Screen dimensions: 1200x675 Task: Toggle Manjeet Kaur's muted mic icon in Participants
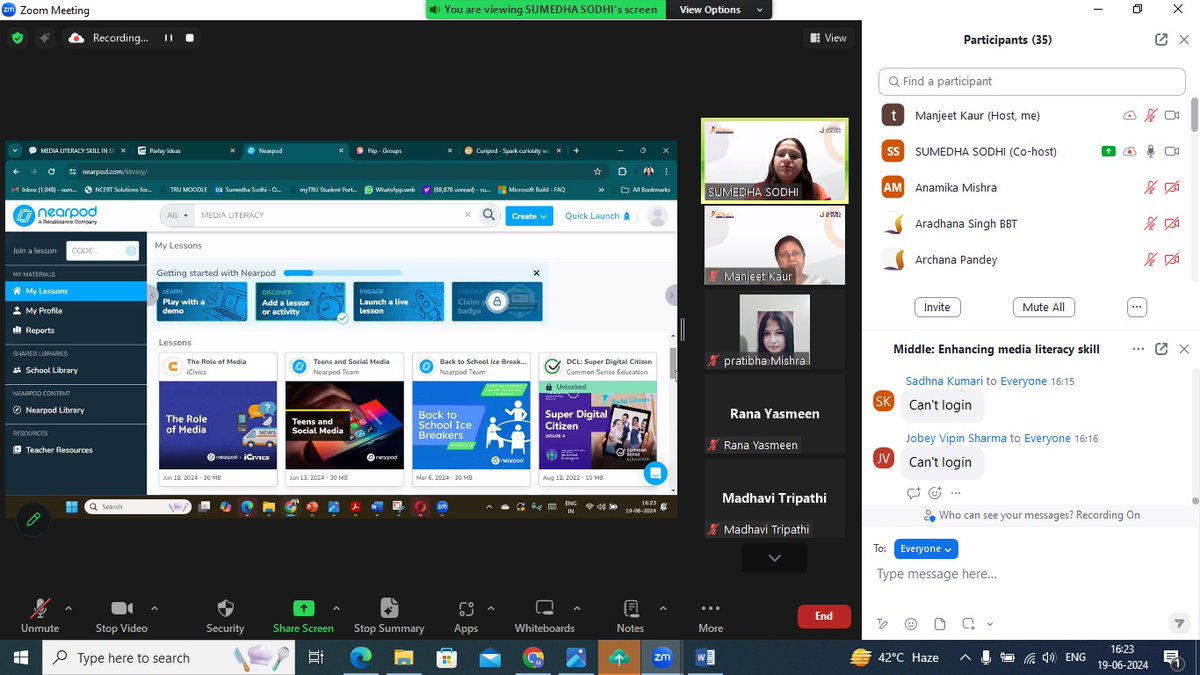pyautogui.click(x=1151, y=116)
